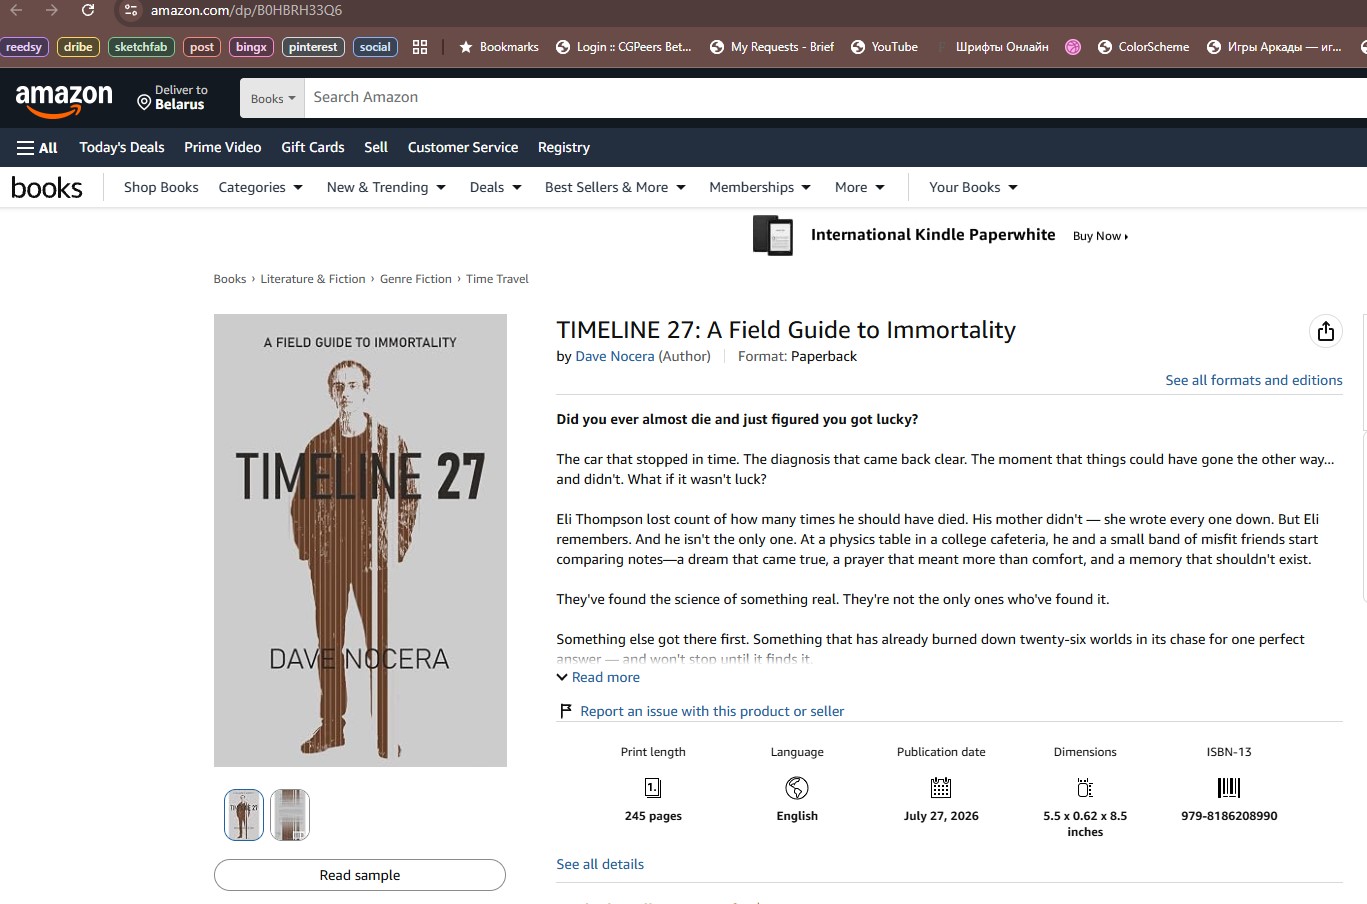This screenshot has width=1367, height=904.
Task: Open the bingx bookmark group
Action: [x=252, y=47]
